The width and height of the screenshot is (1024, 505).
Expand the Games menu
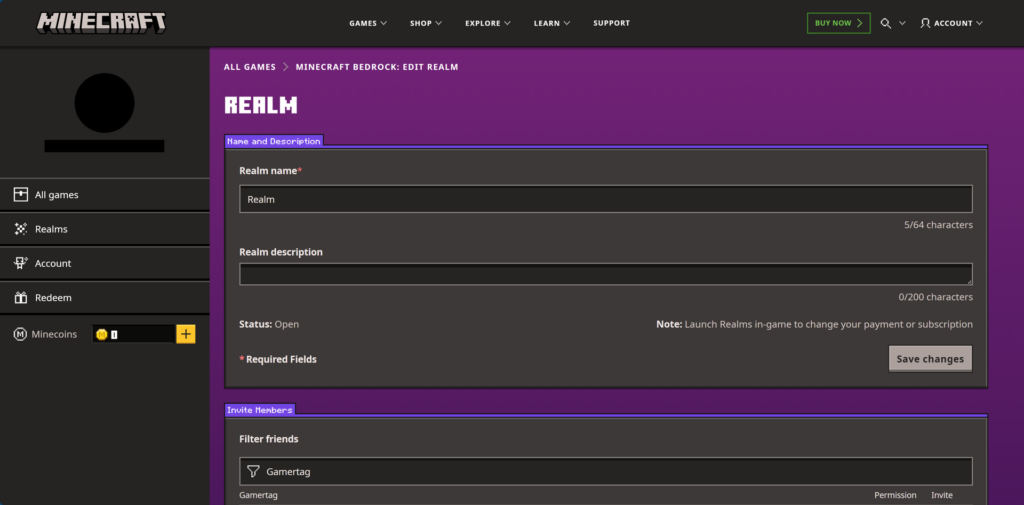[368, 23]
